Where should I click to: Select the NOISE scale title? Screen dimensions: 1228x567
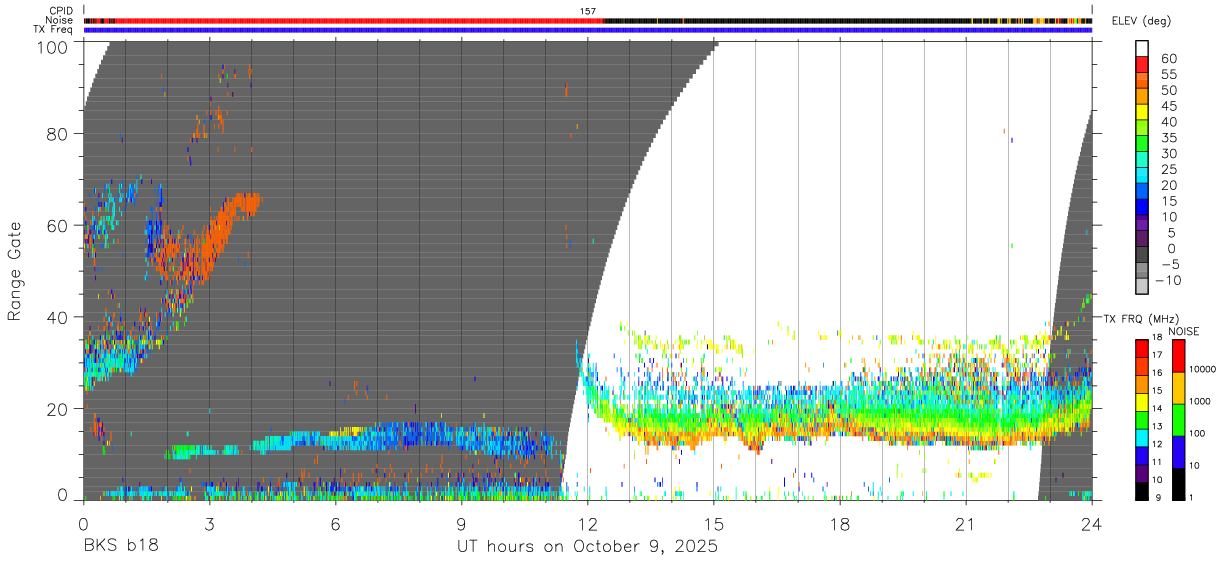coord(1184,331)
